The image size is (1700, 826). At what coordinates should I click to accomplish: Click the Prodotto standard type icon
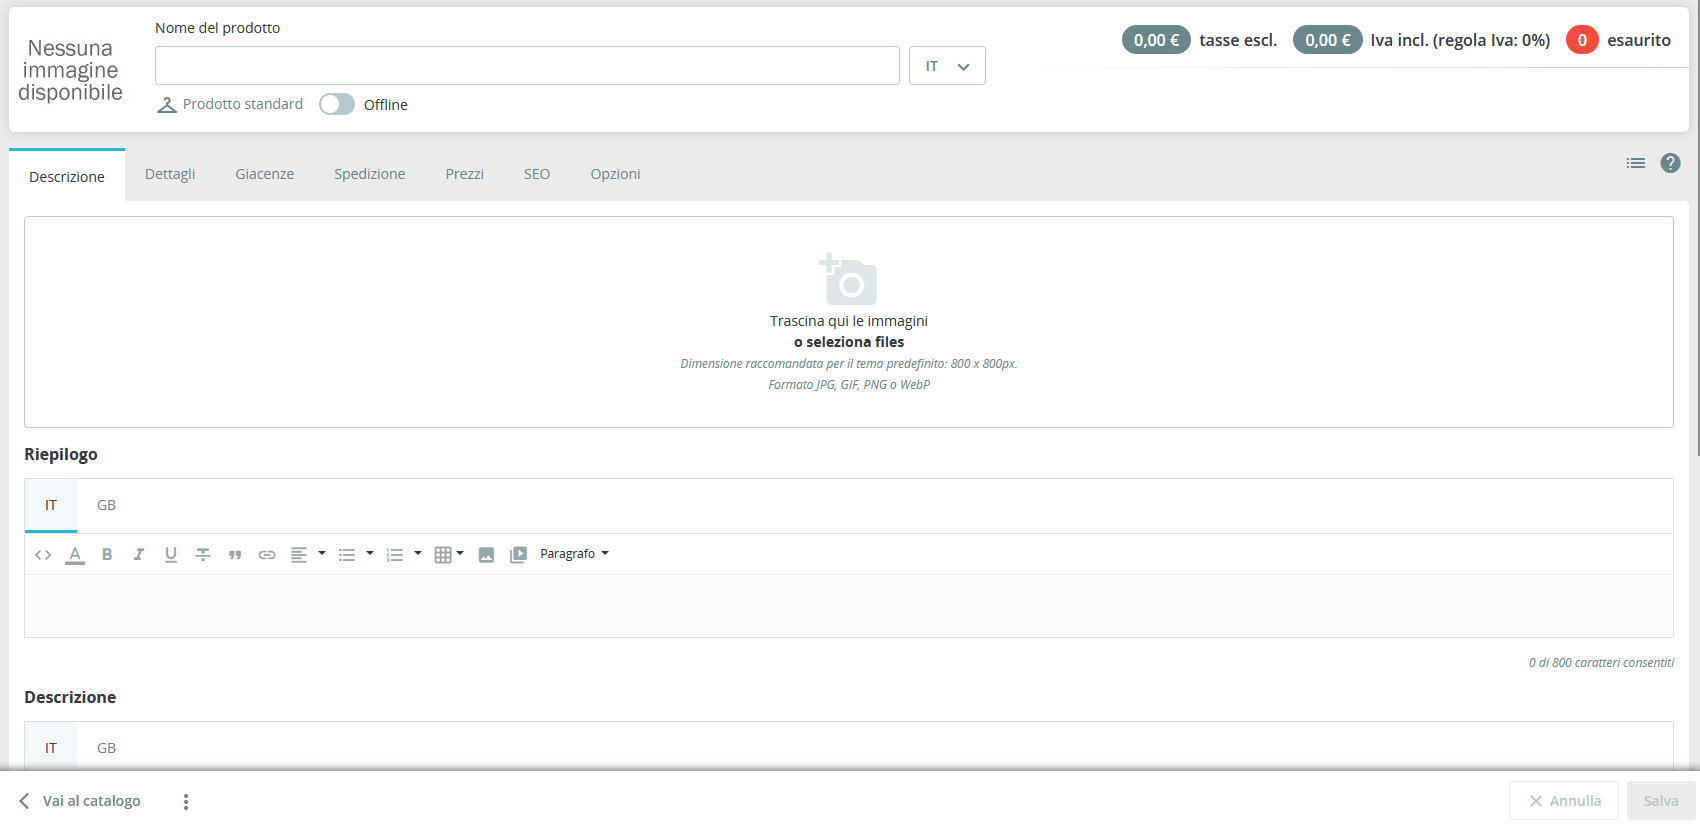click(x=167, y=105)
